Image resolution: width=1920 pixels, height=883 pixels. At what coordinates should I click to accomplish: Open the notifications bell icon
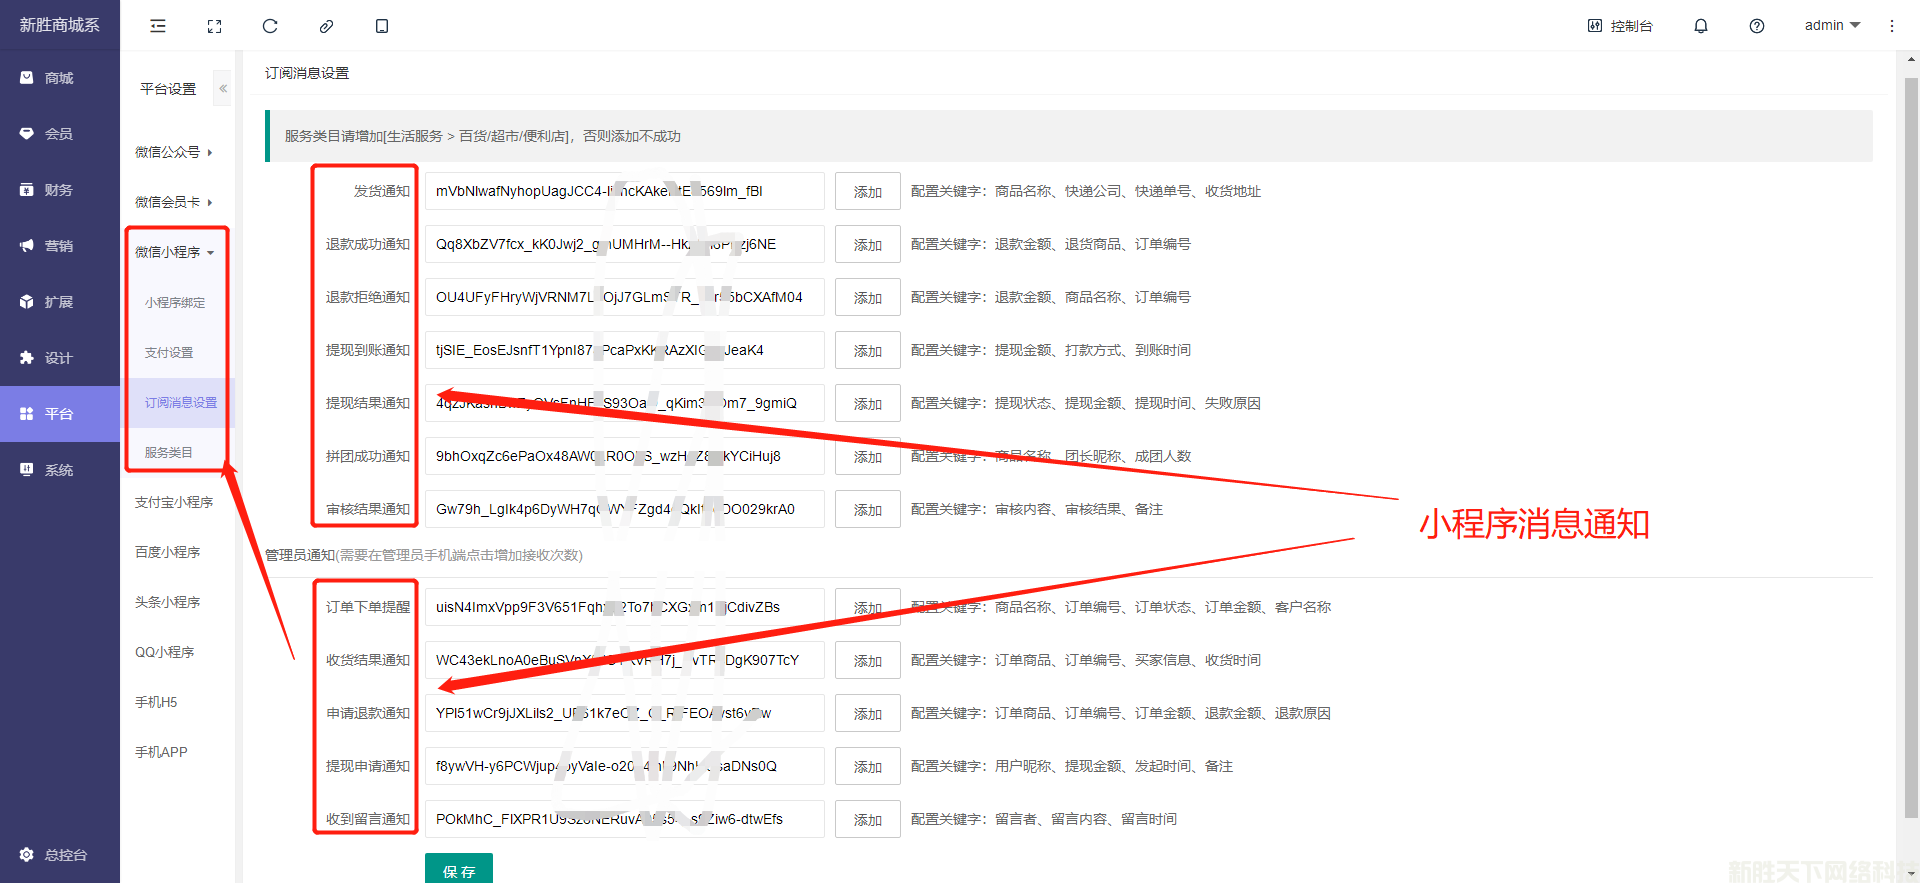point(1700,26)
